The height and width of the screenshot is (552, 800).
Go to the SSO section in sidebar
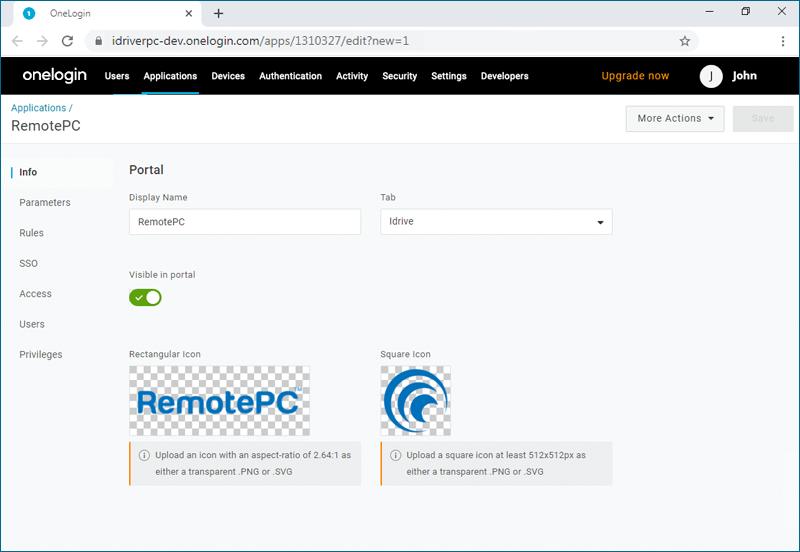(28, 263)
